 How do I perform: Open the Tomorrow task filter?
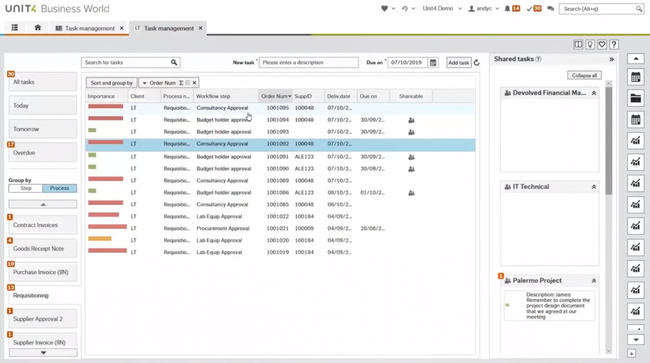(x=42, y=129)
